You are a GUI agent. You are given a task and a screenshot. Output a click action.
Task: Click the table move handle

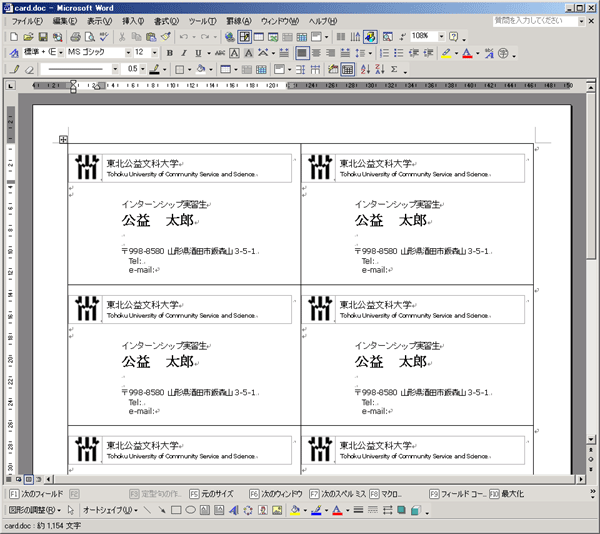(x=63, y=140)
